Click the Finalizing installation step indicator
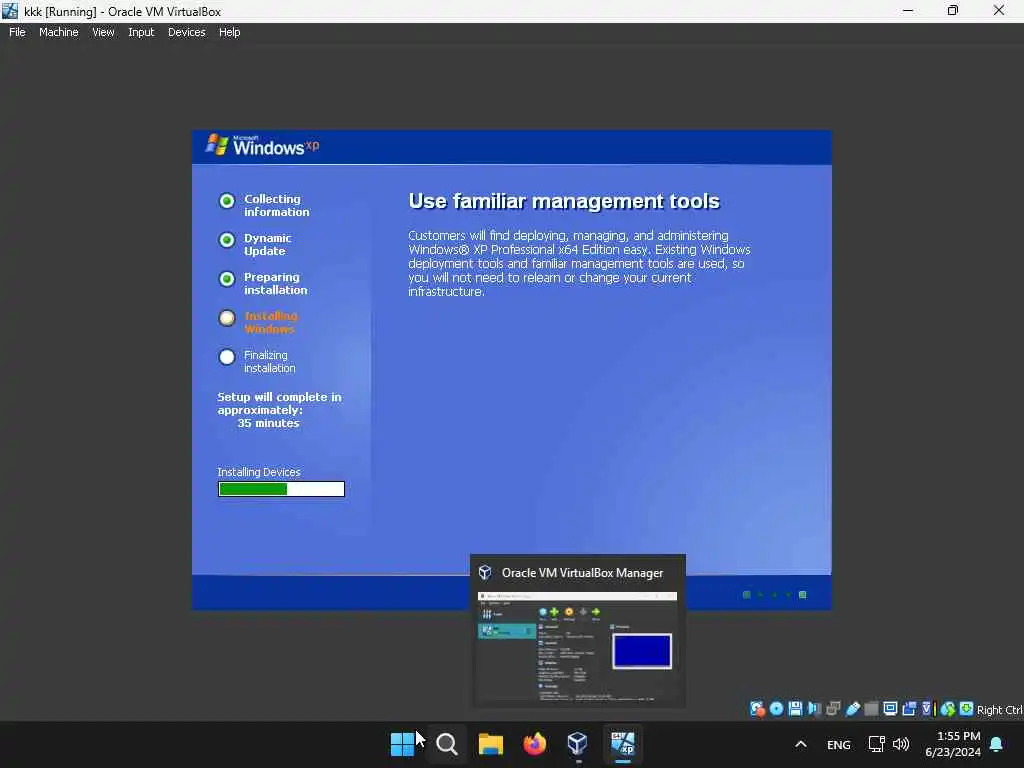 (x=227, y=357)
